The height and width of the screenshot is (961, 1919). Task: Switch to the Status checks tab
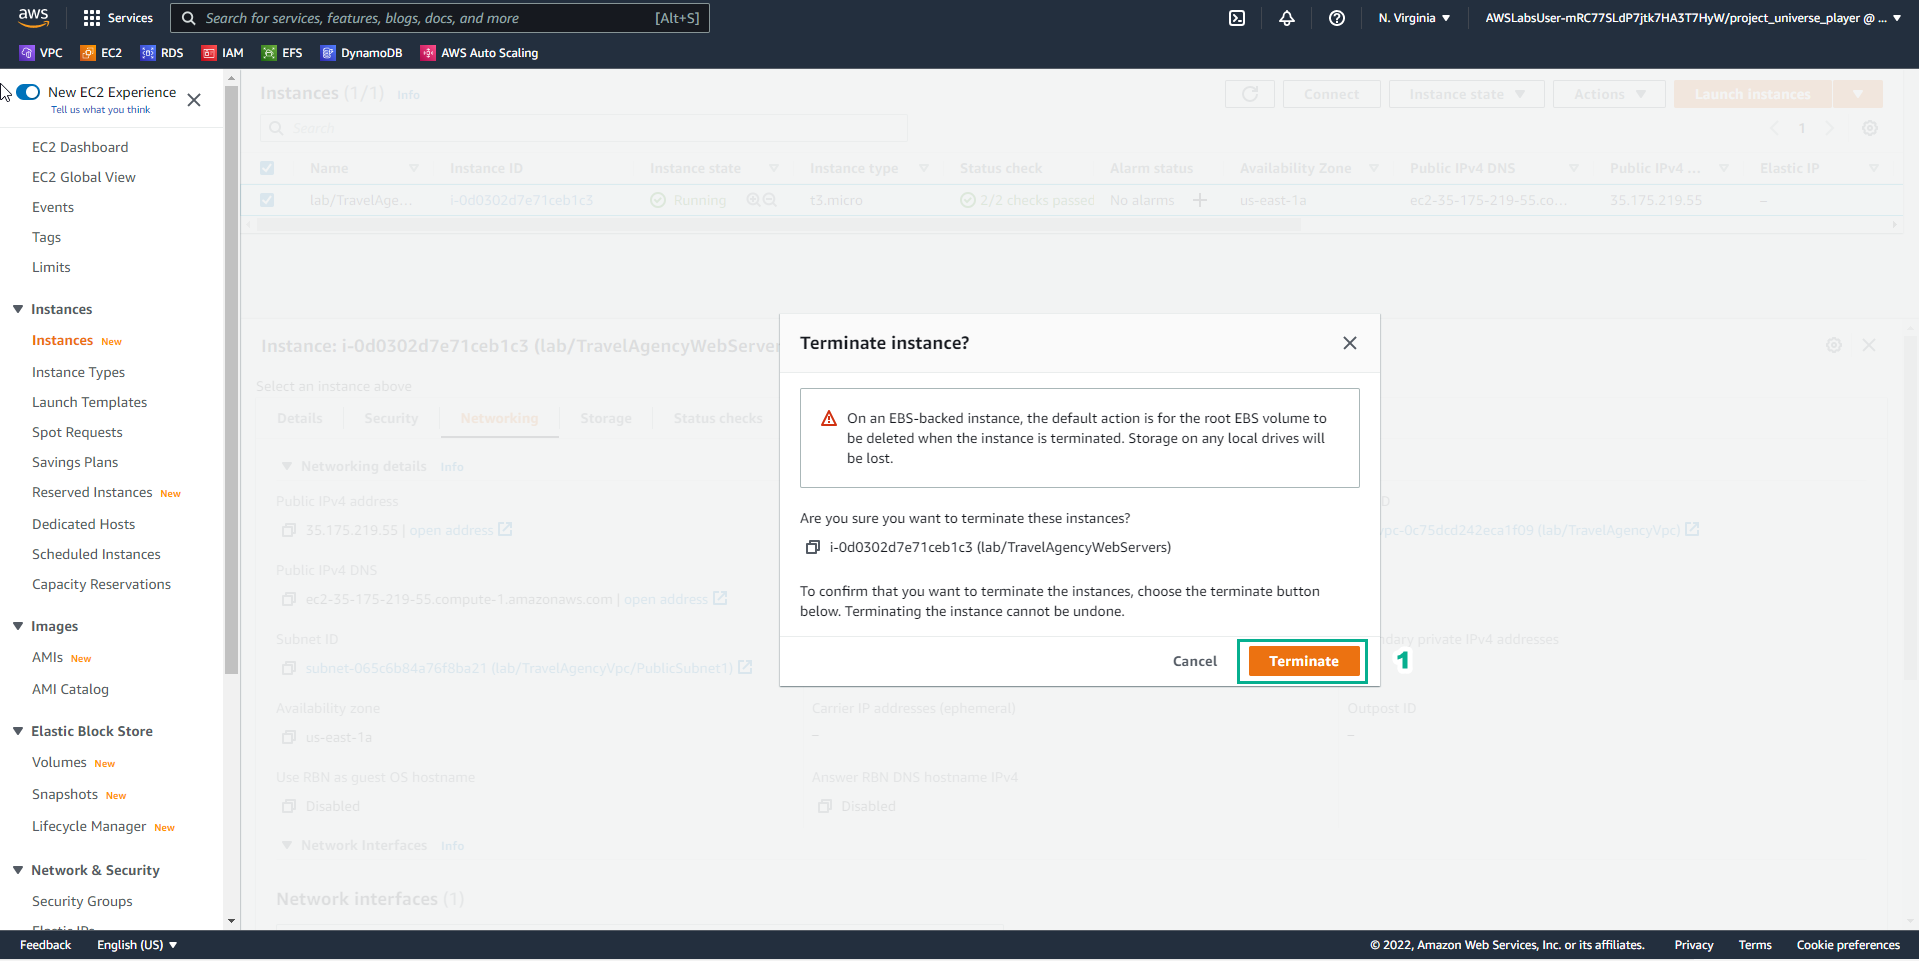(x=718, y=418)
